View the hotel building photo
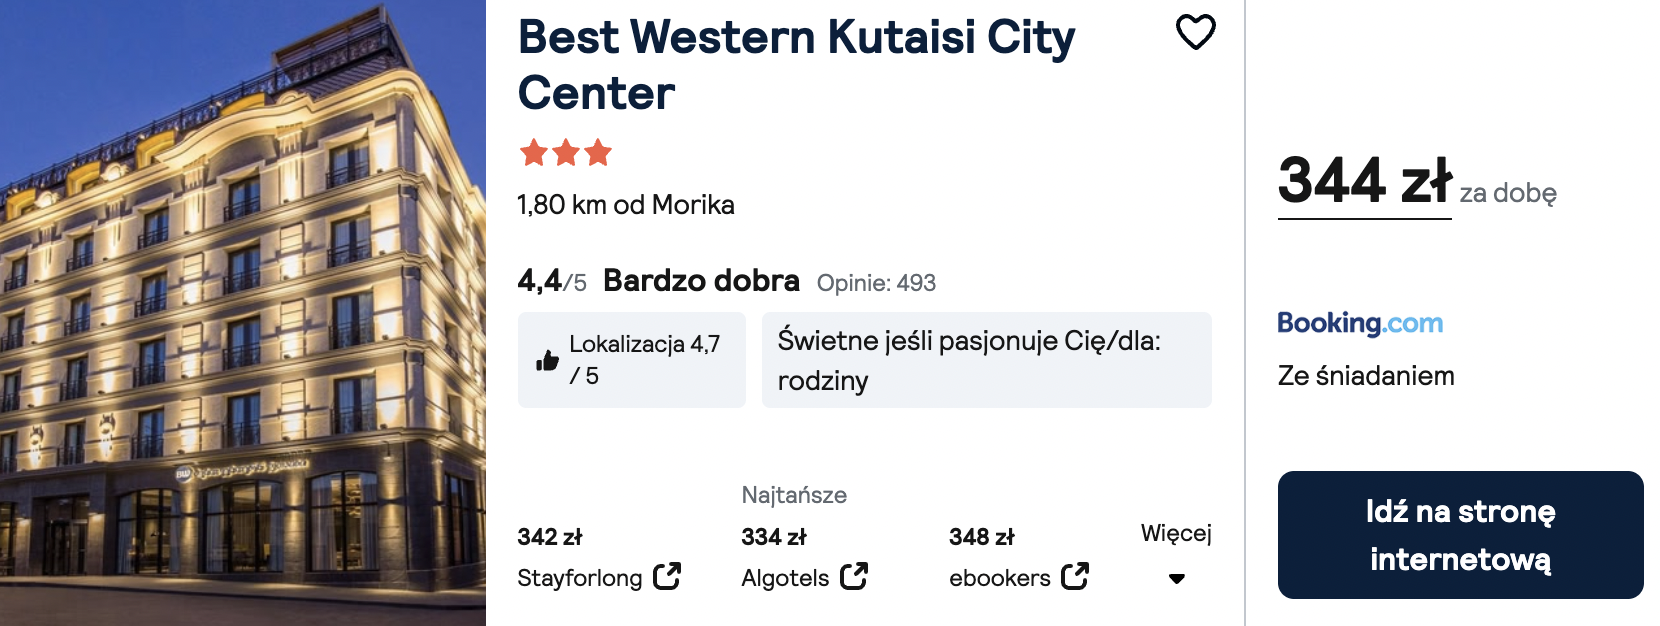The image size is (1660, 626). click(x=243, y=313)
